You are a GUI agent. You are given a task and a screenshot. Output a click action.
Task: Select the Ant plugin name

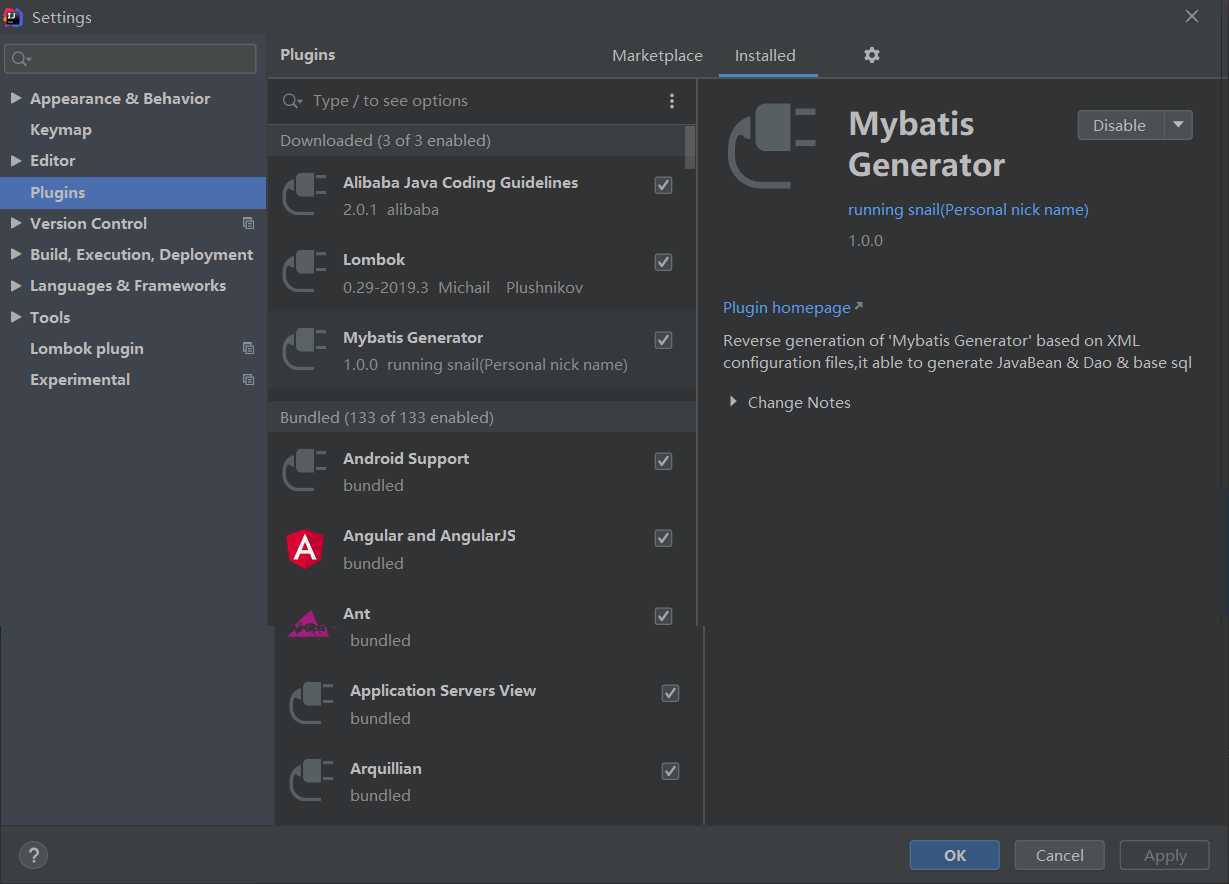[x=357, y=614]
